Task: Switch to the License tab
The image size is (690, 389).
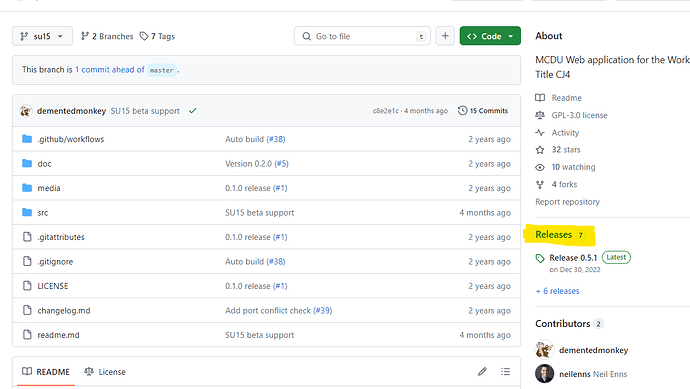Action: pyautogui.click(x=105, y=372)
